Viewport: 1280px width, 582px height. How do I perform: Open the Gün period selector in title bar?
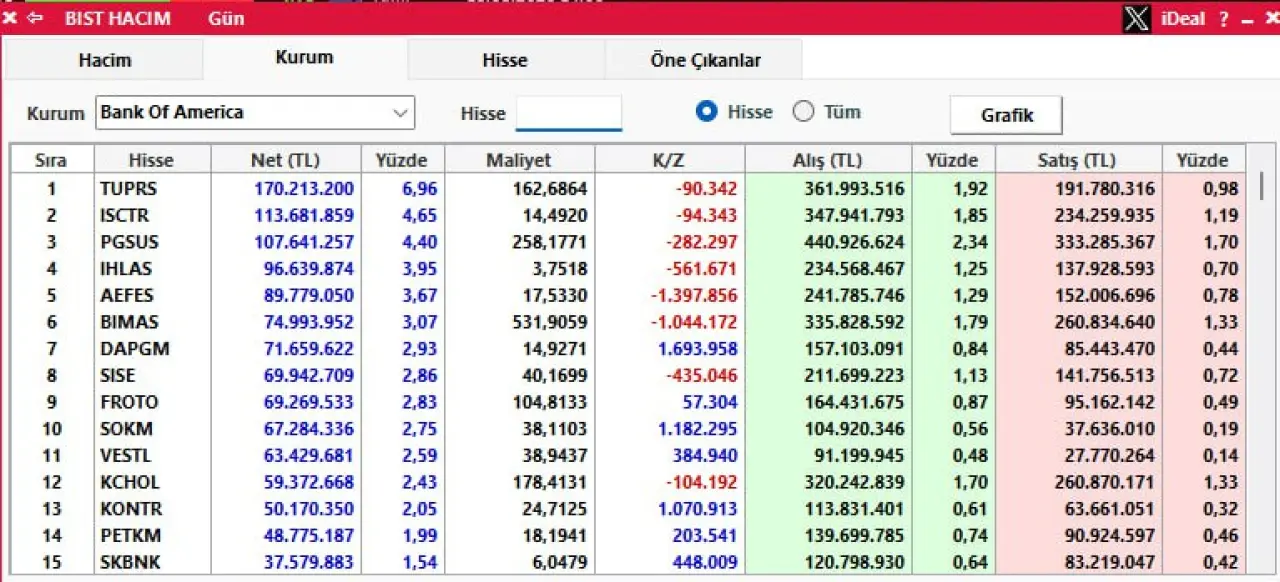[226, 18]
